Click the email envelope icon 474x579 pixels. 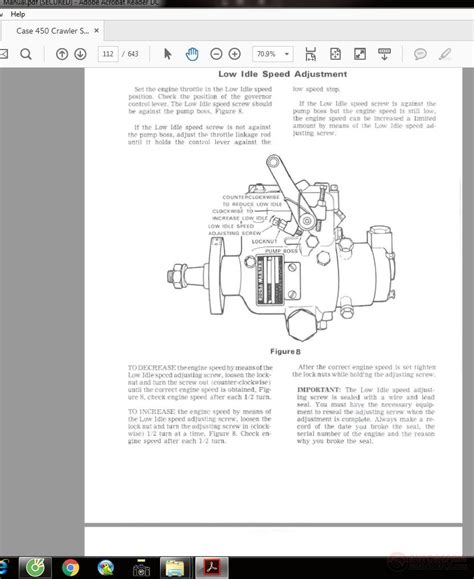pos(3,54)
